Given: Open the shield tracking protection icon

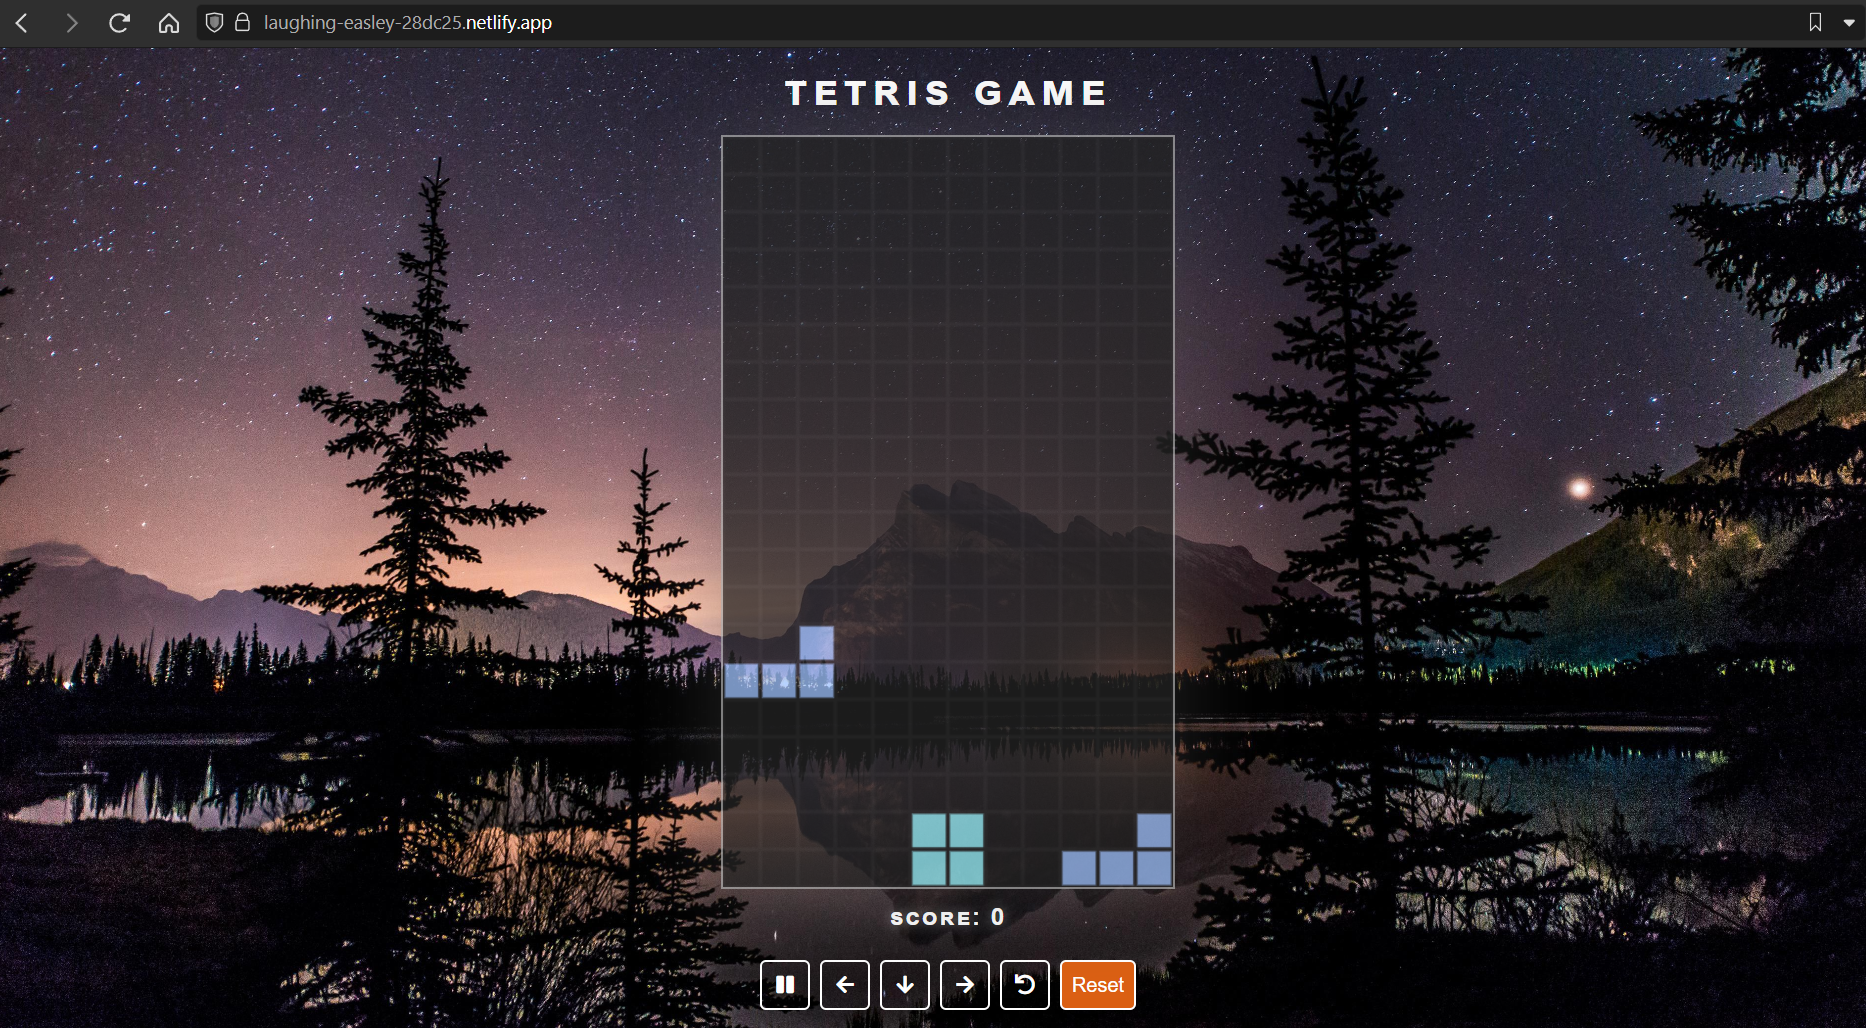Looking at the screenshot, I should [214, 22].
